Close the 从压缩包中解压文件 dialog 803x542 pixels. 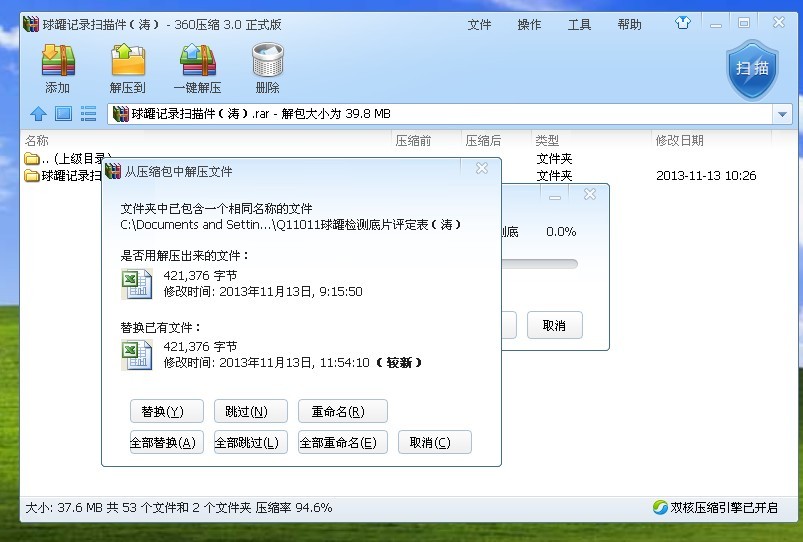tap(481, 169)
